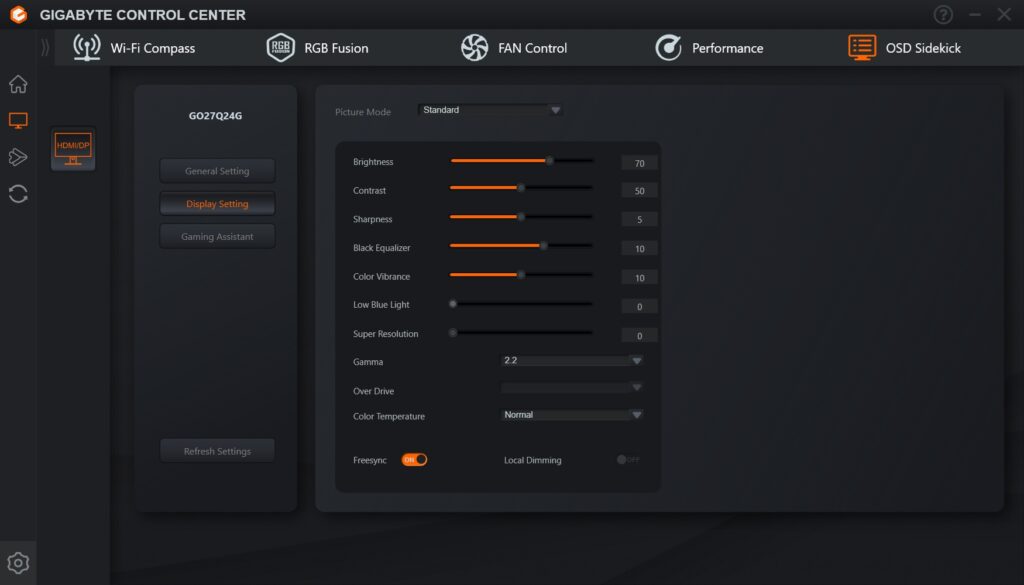Select the monitor icon in the sidebar

tap(18, 120)
